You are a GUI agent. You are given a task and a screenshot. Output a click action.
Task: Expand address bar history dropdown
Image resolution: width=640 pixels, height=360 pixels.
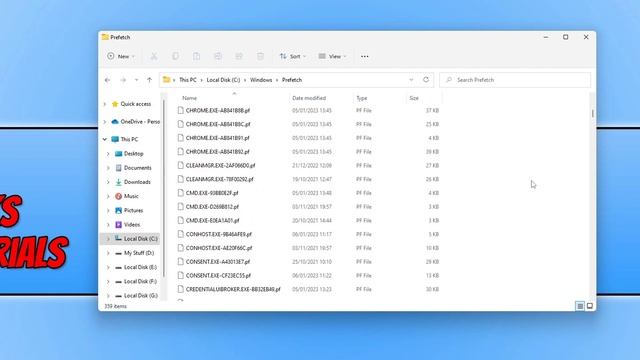(x=411, y=80)
